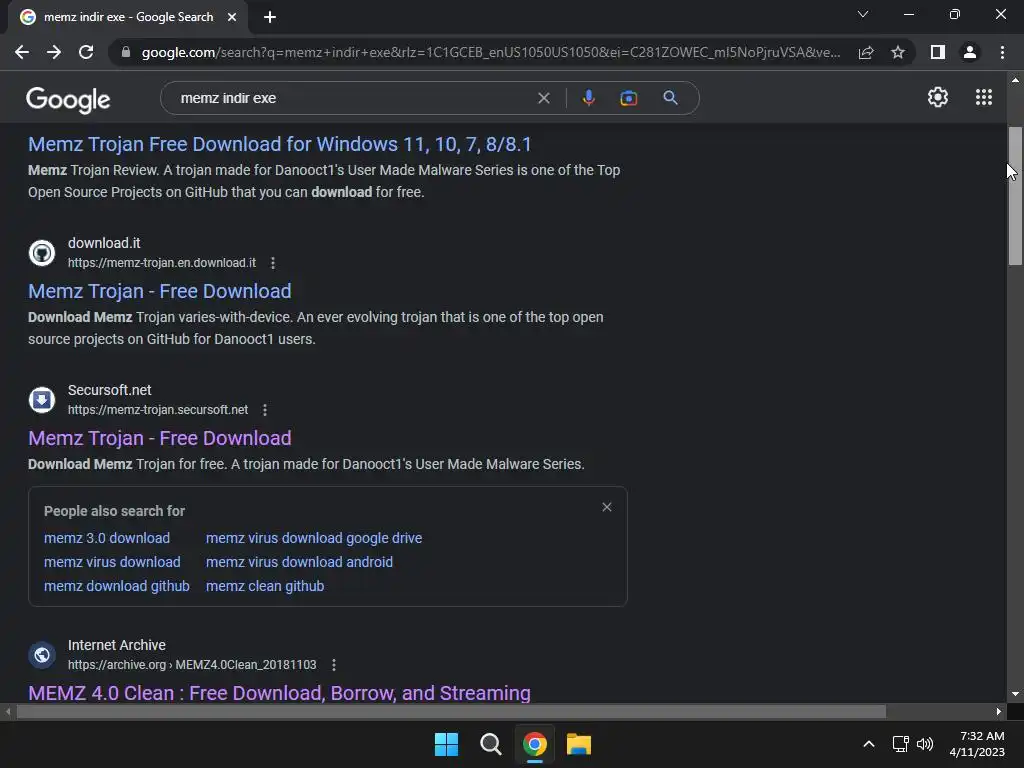Open the tab search dropdown arrow
1024x768 pixels.
[863, 14]
